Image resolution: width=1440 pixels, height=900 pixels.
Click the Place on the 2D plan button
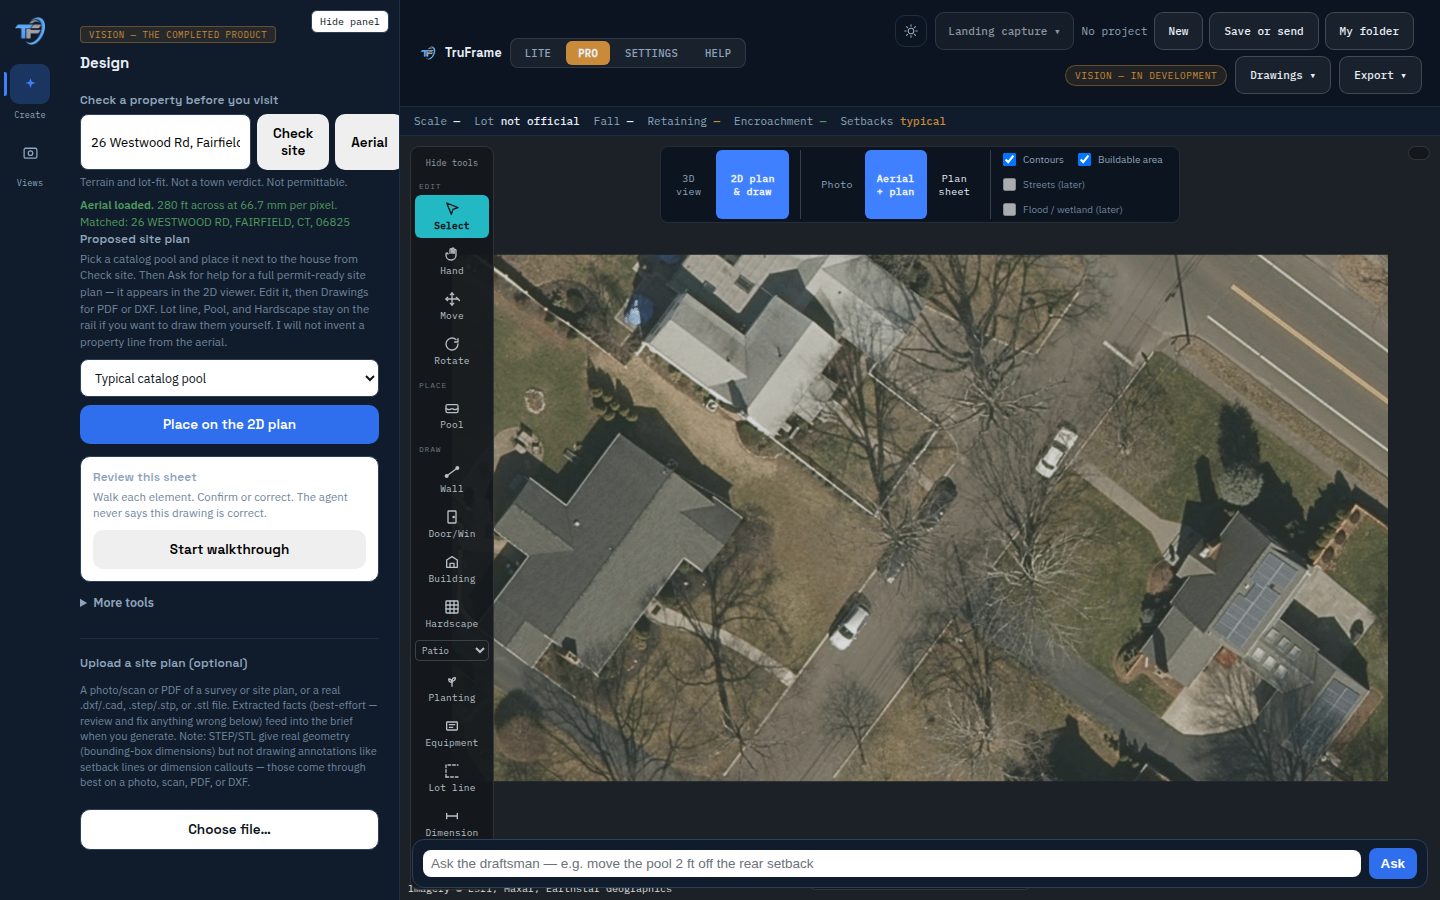pyautogui.click(x=229, y=424)
